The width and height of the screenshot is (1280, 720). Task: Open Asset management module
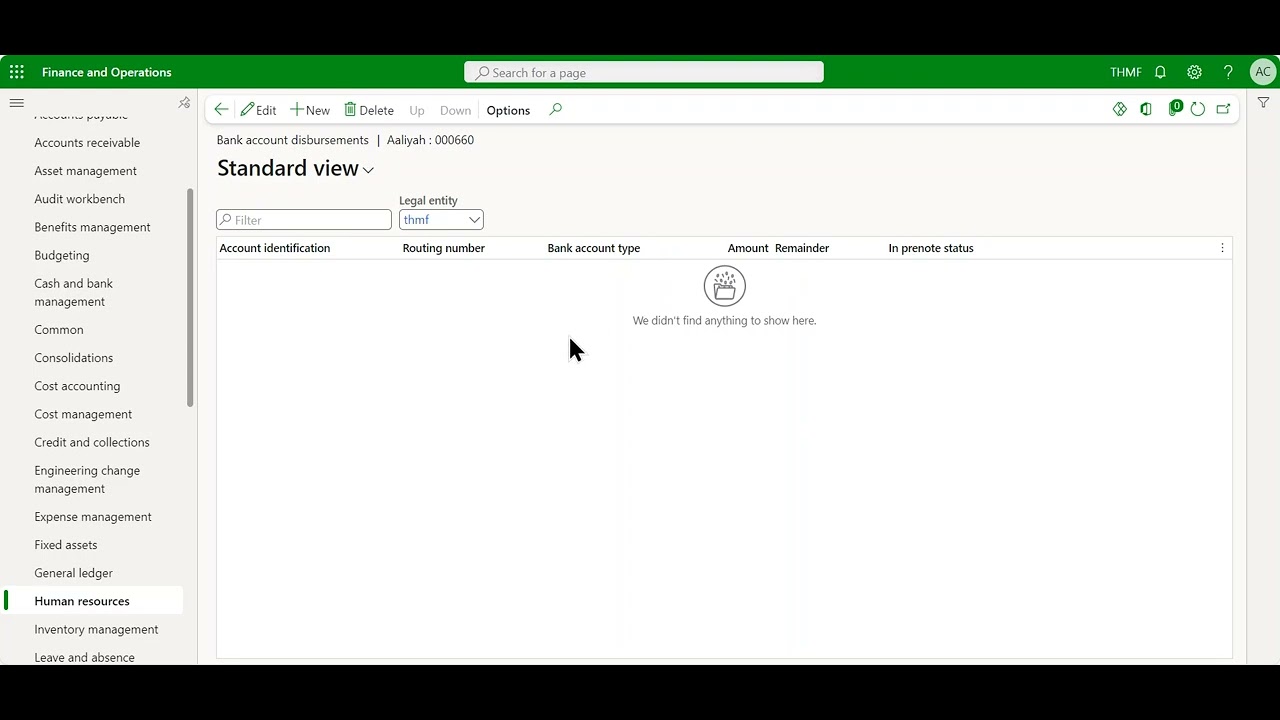click(x=85, y=171)
